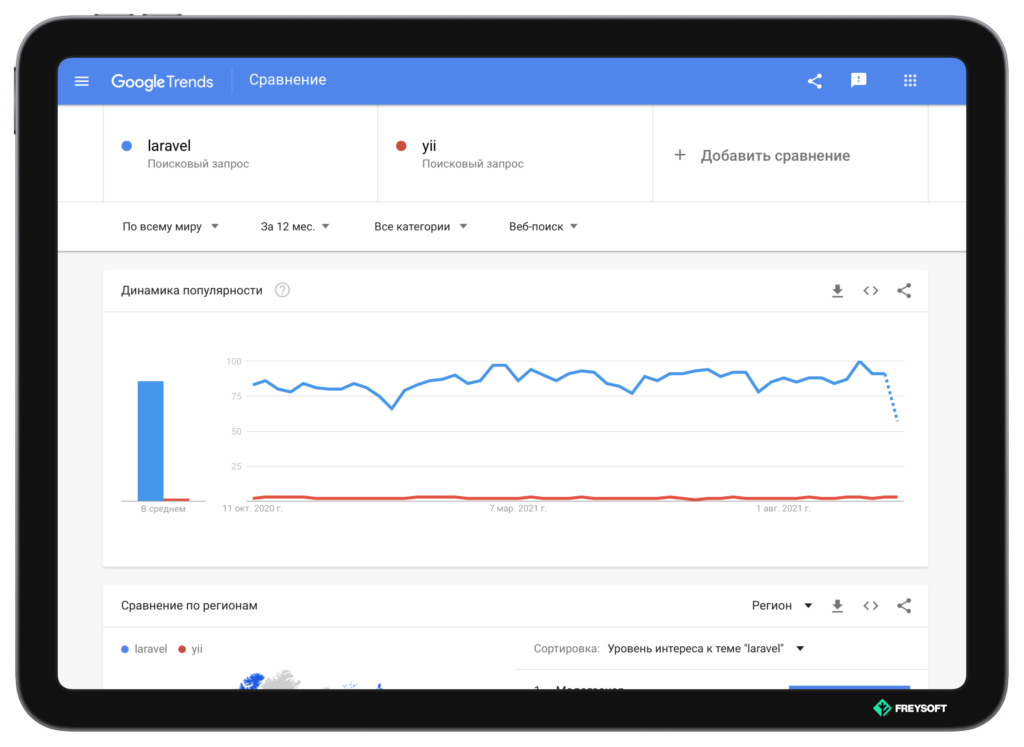This screenshot has width=1024, height=747.
Task: Open the Google apps grid icon
Action: 910,80
